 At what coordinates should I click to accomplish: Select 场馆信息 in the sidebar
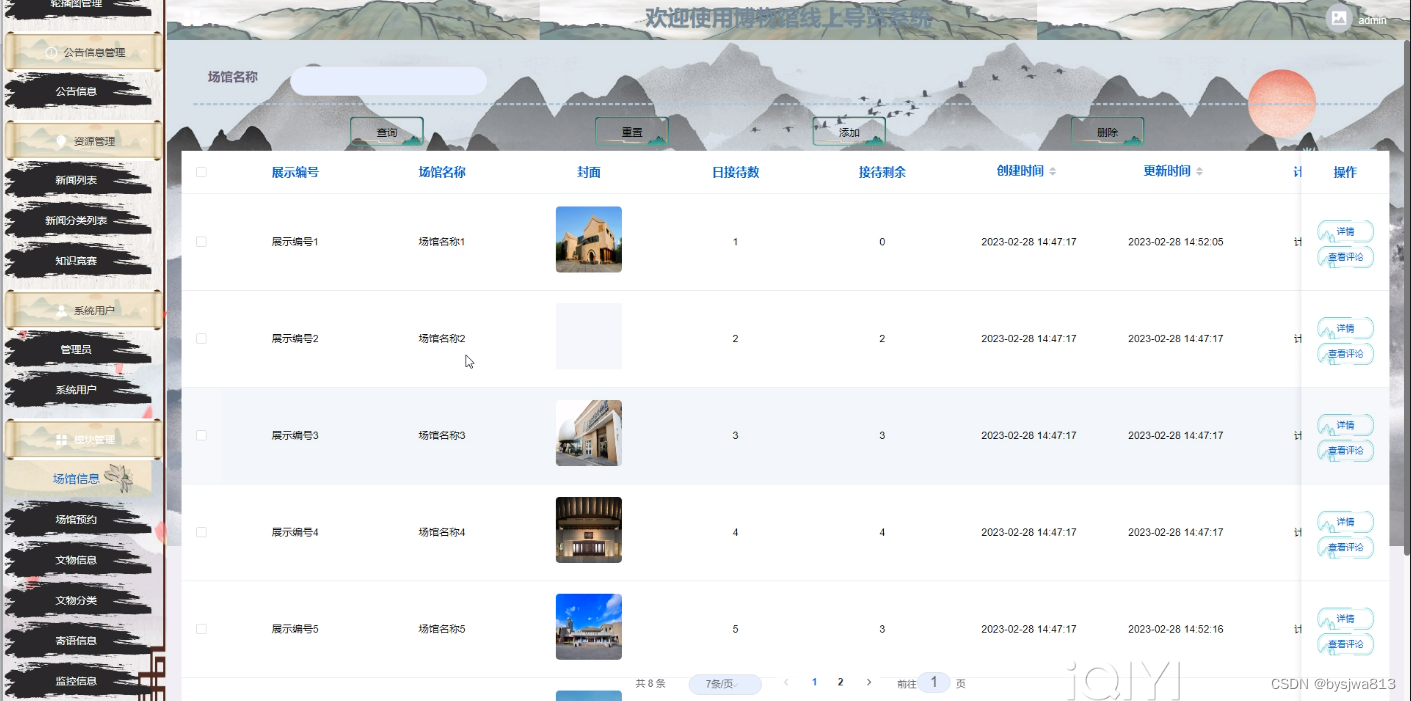click(76, 479)
